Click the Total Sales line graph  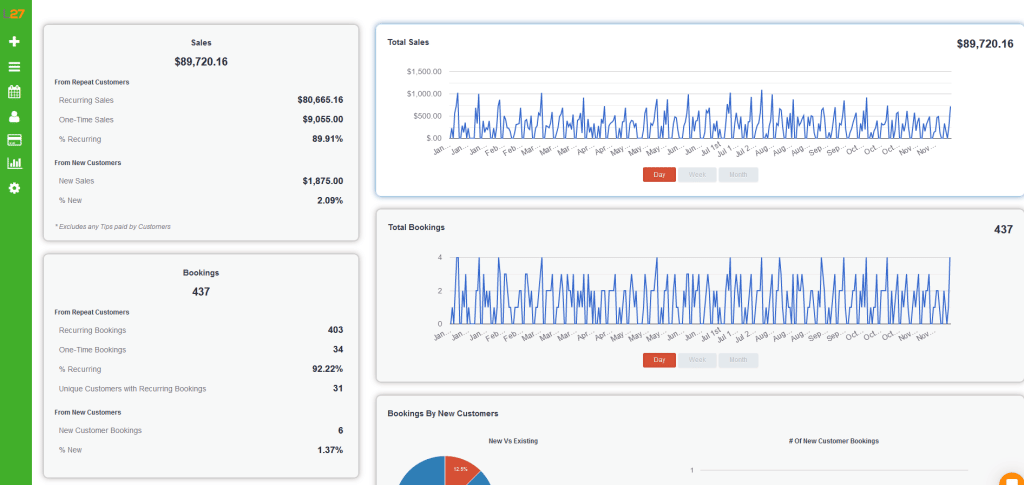[x=699, y=114]
